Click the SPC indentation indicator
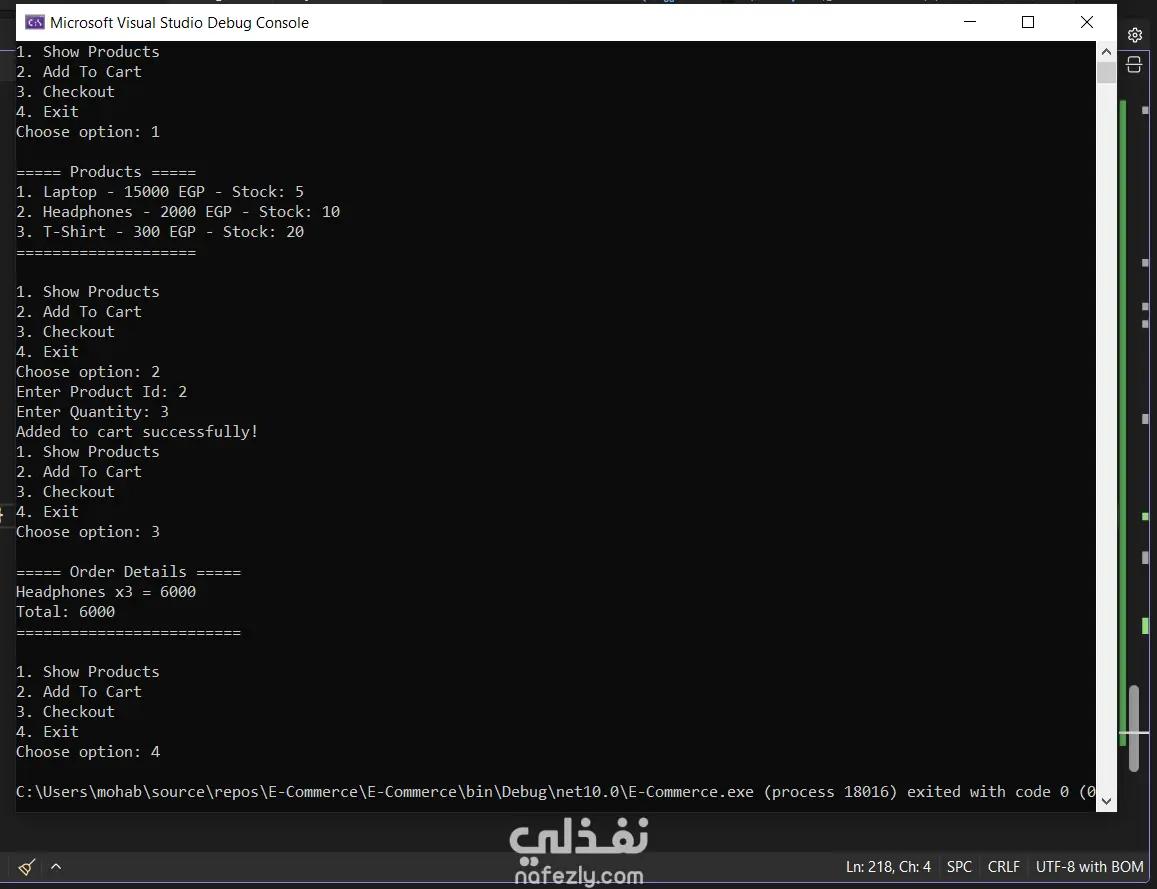The width and height of the screenshot is (1157, 889). (959, 867)
